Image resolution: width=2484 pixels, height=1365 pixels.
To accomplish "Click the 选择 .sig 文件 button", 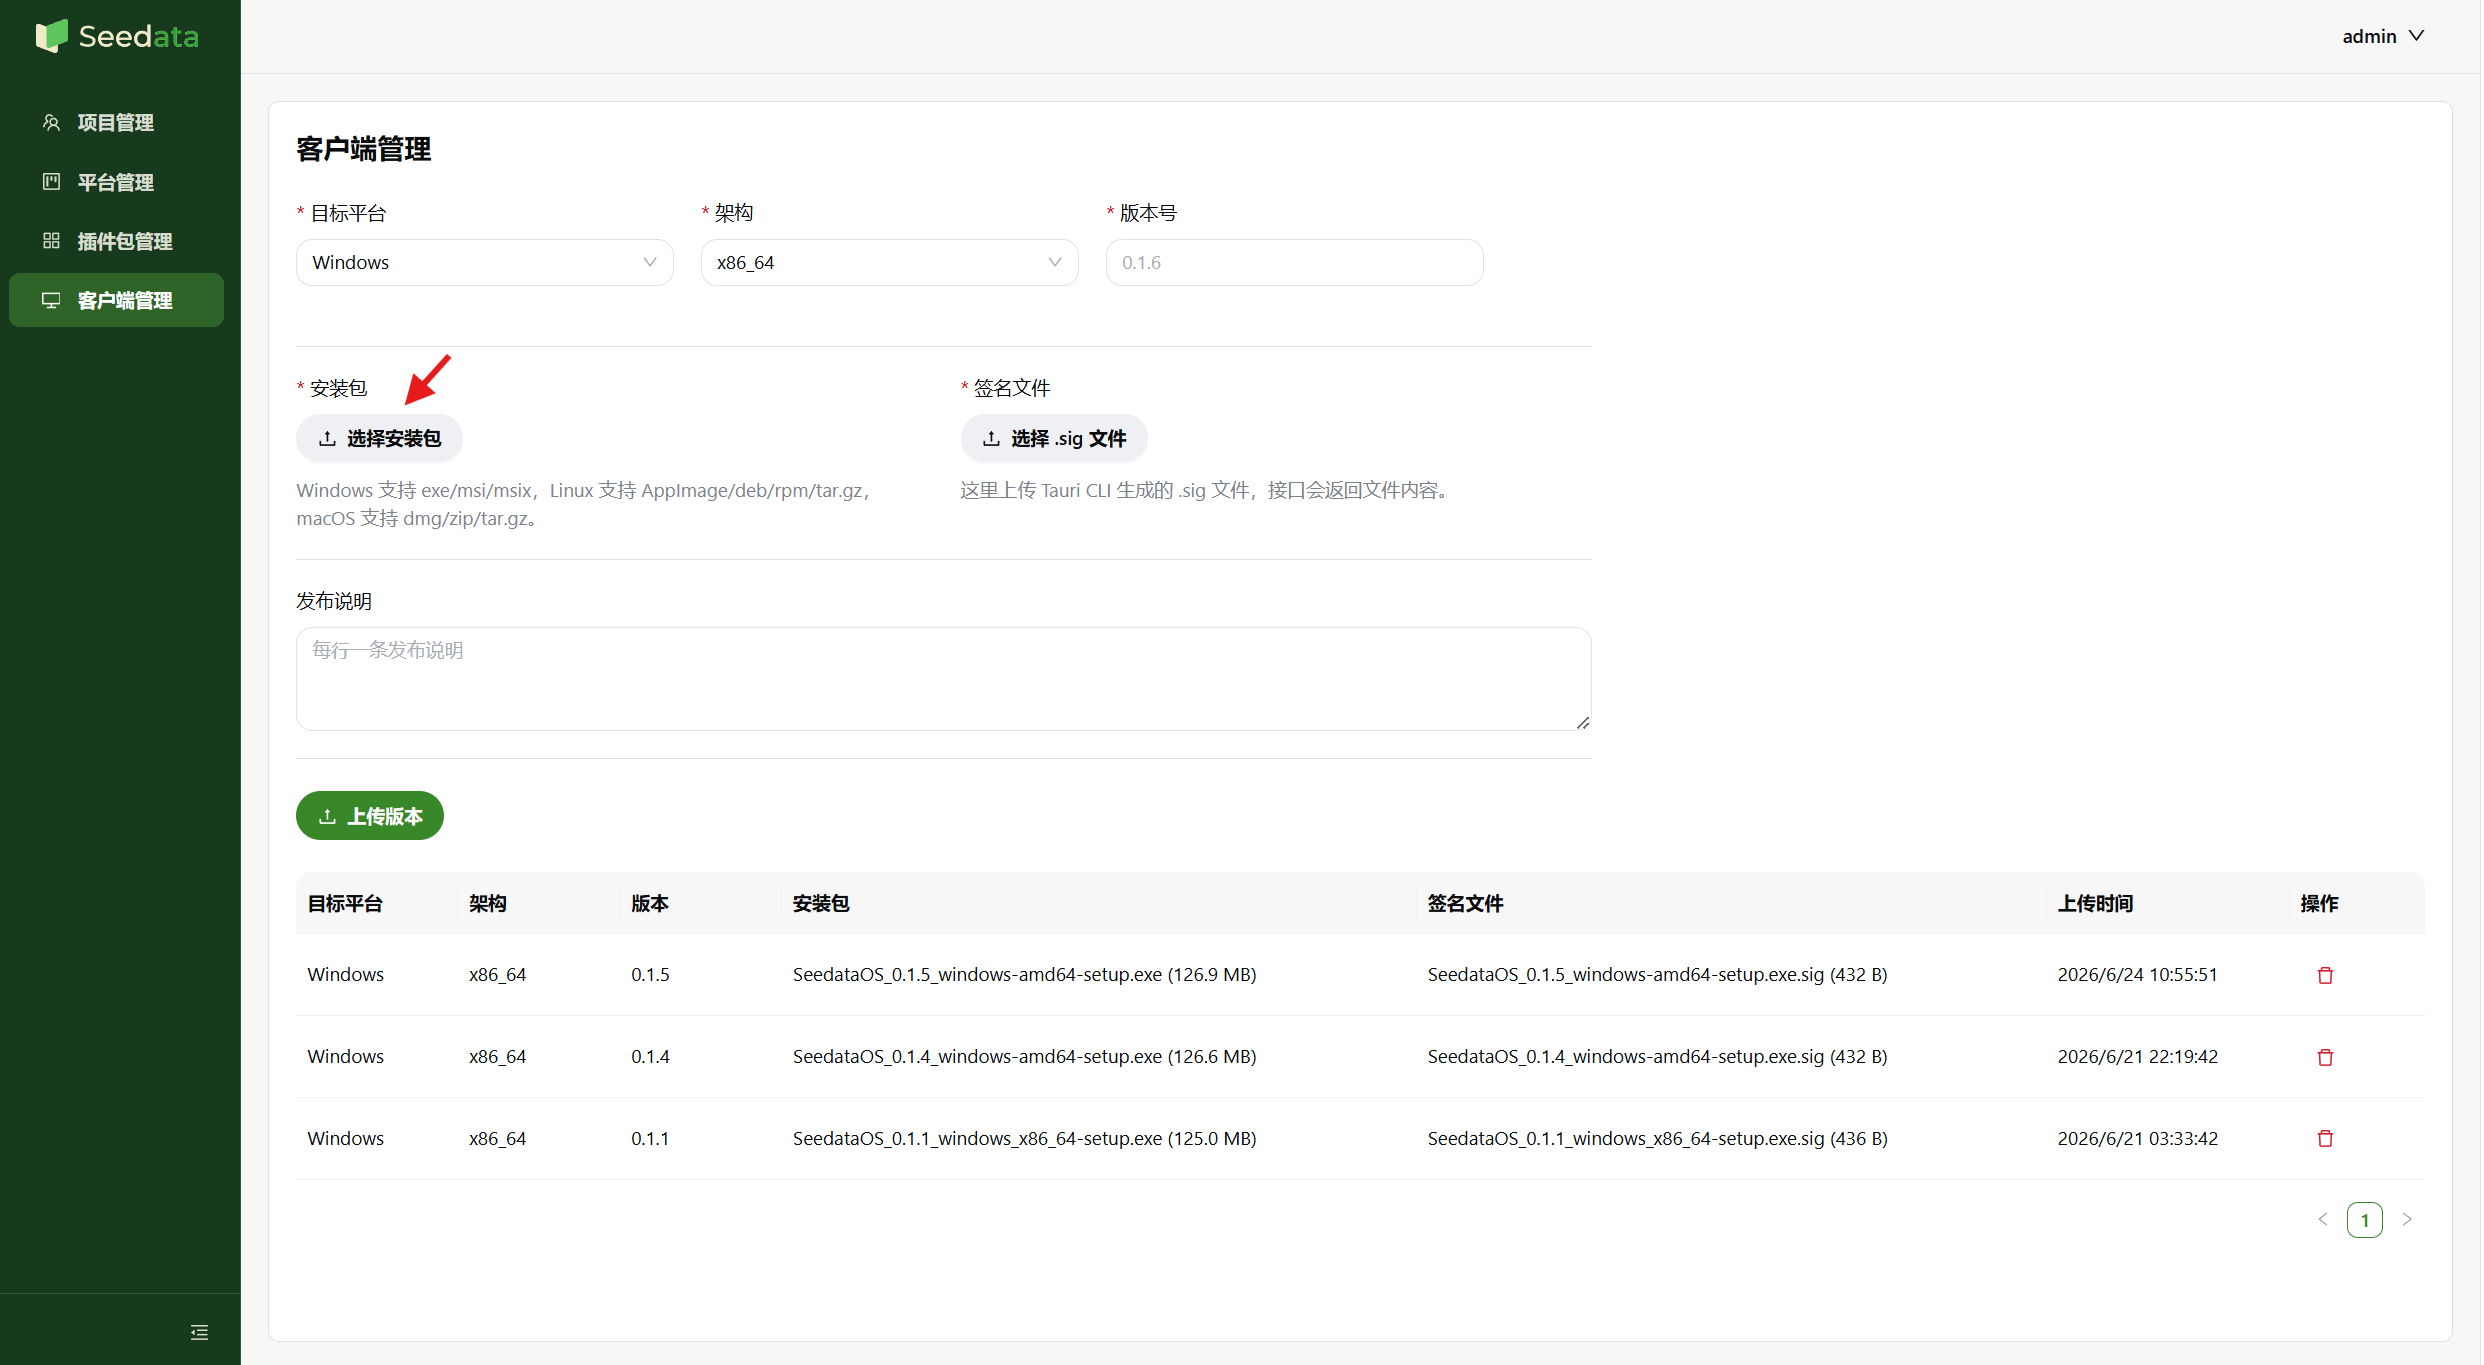I will coord(1054,438).
